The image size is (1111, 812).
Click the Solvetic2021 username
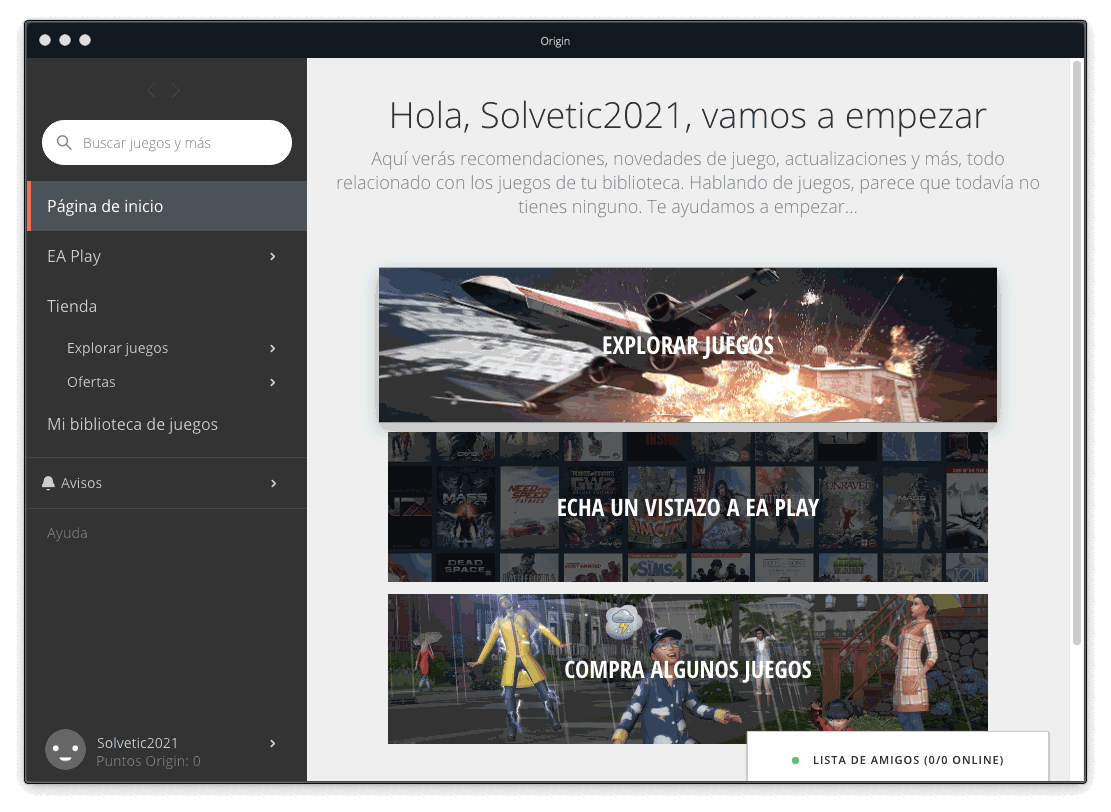(x=137, y=743)
